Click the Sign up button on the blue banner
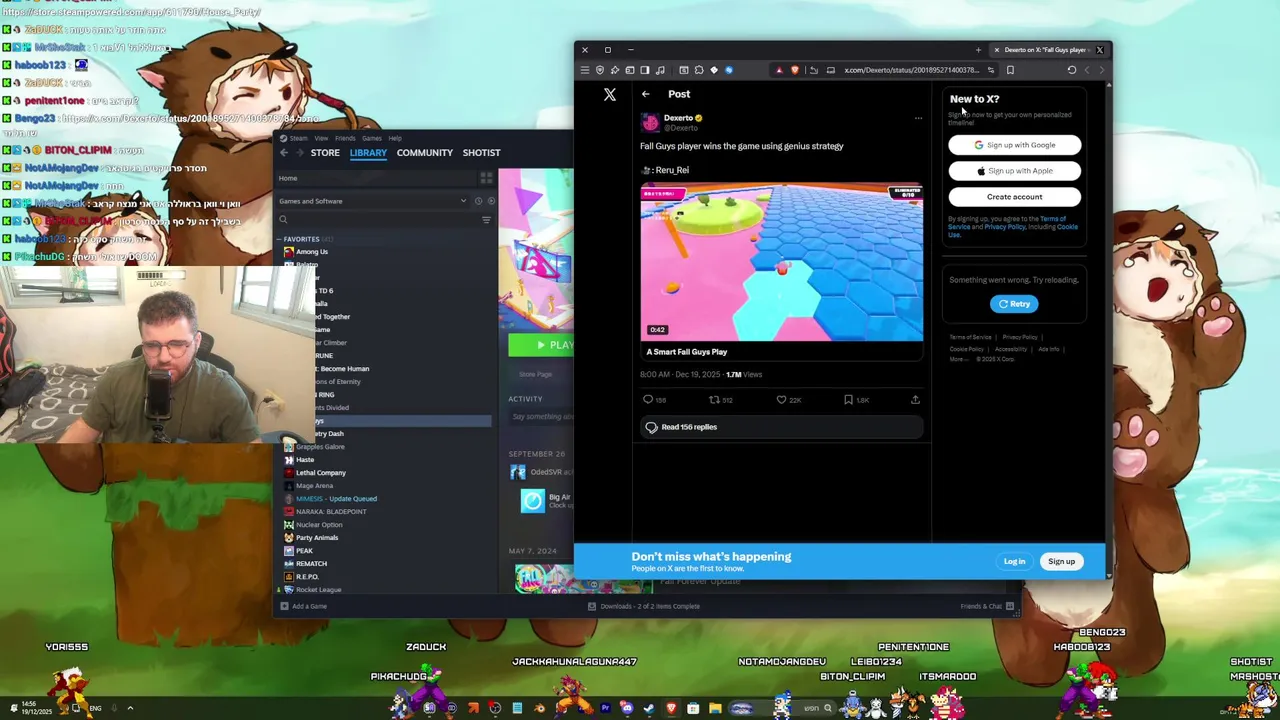The height and width of the screenshot is (720, 1280). point(1061,562)
